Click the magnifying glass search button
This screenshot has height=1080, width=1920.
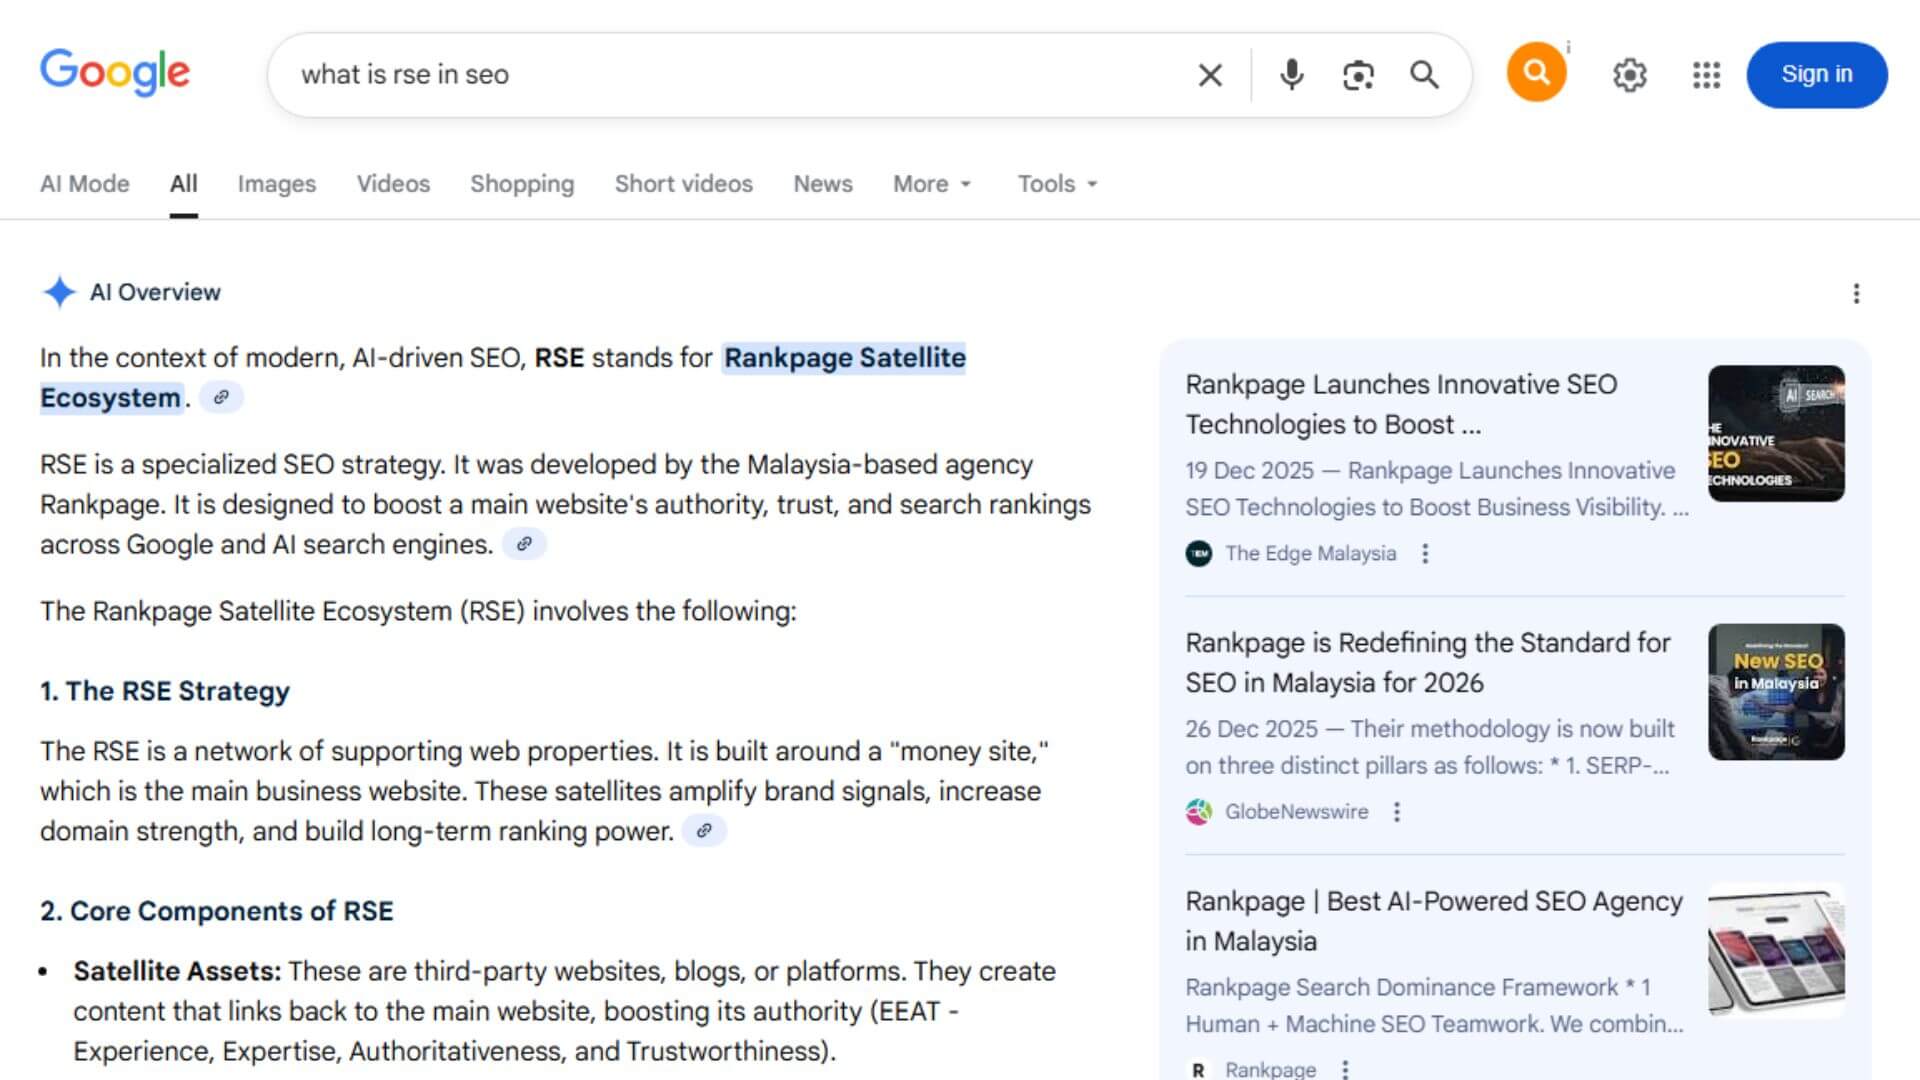pyautogui.click(x=1424, y=75)
